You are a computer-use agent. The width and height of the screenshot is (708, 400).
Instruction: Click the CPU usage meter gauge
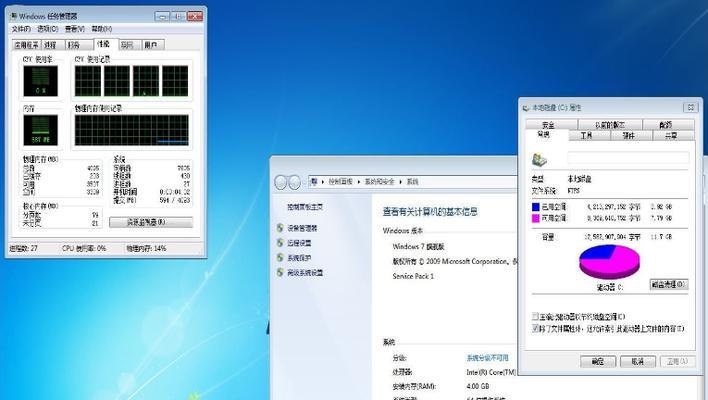pyautogui.click(x=41, y=81)
